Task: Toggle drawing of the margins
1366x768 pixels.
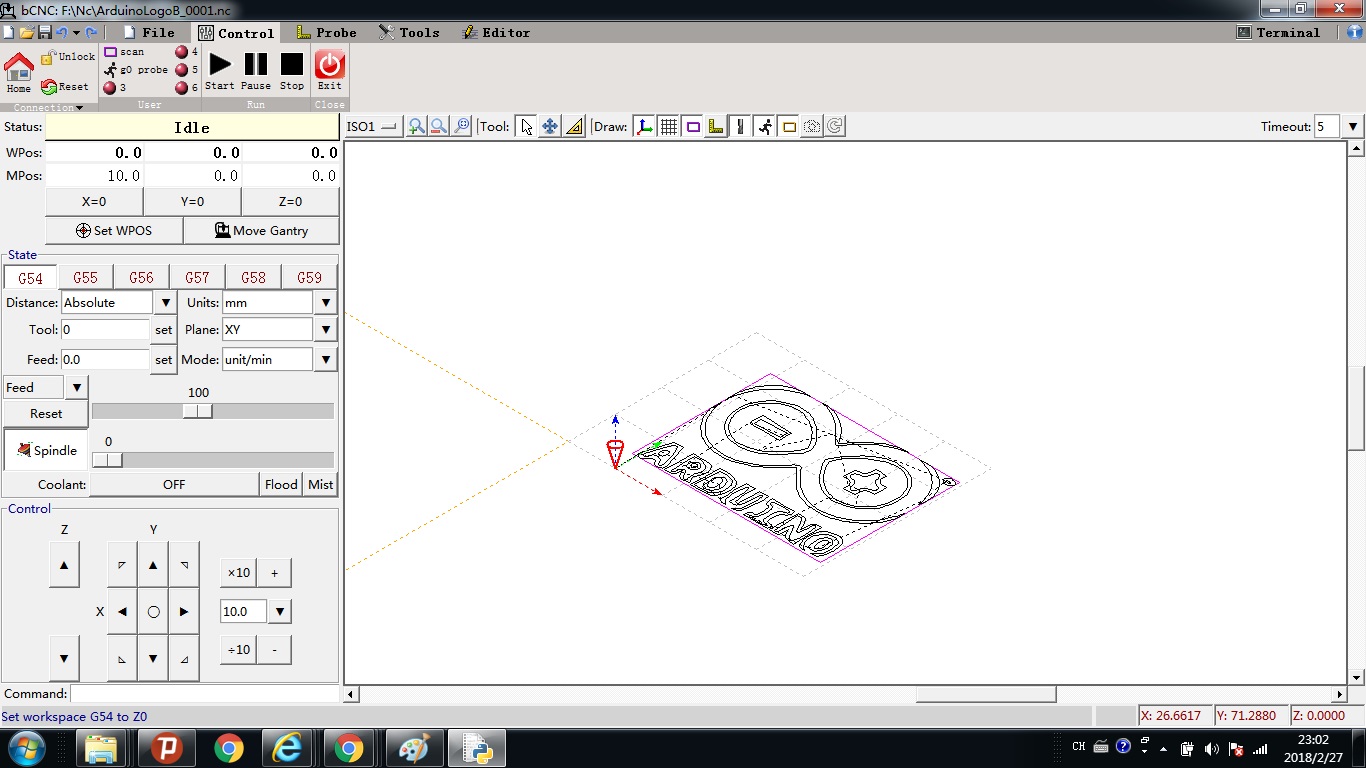Action: click(x=693, y=126)
